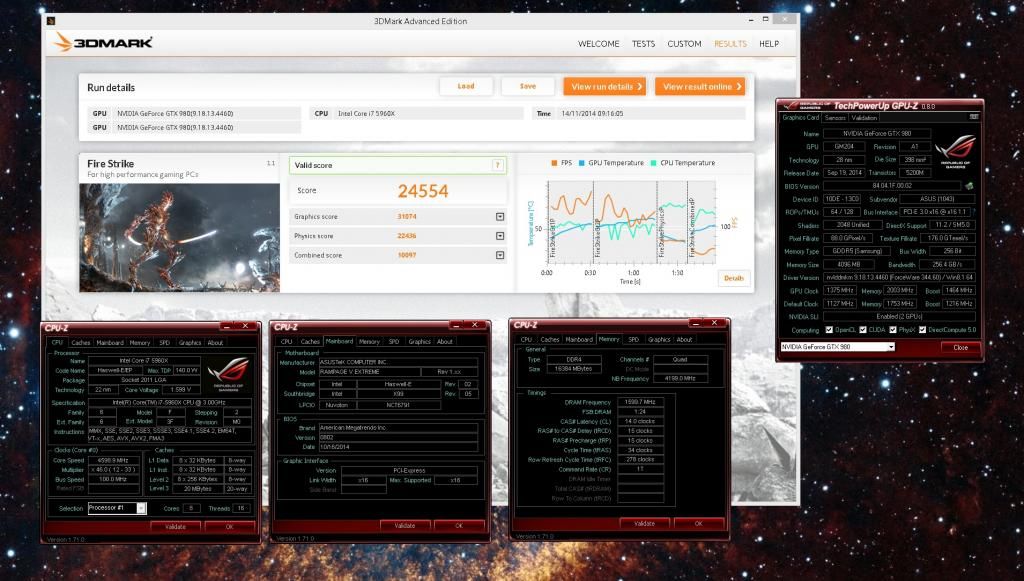Click the RAMPAGE V EXTREME model field
This screenshot has height=581, width=1024.
click(x=368, y=372)
